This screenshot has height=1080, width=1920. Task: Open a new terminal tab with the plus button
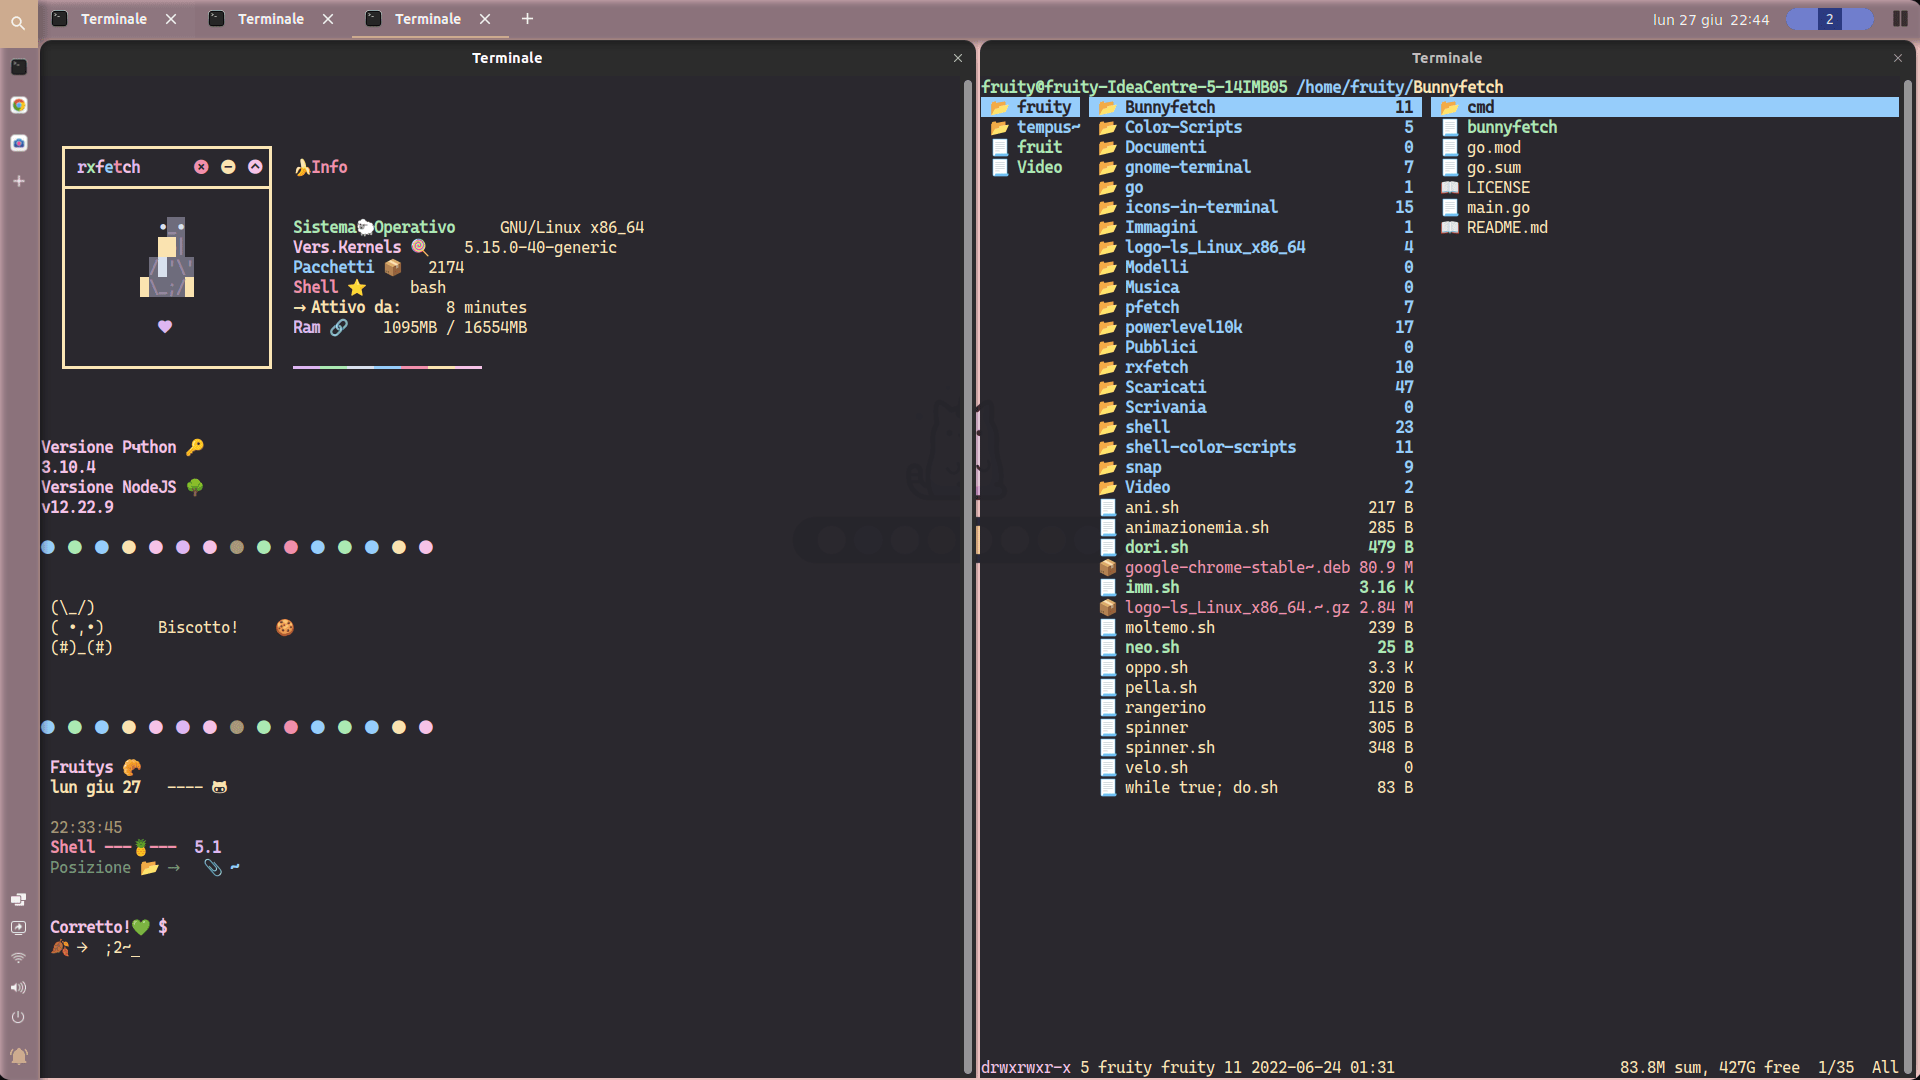point(527,19)
